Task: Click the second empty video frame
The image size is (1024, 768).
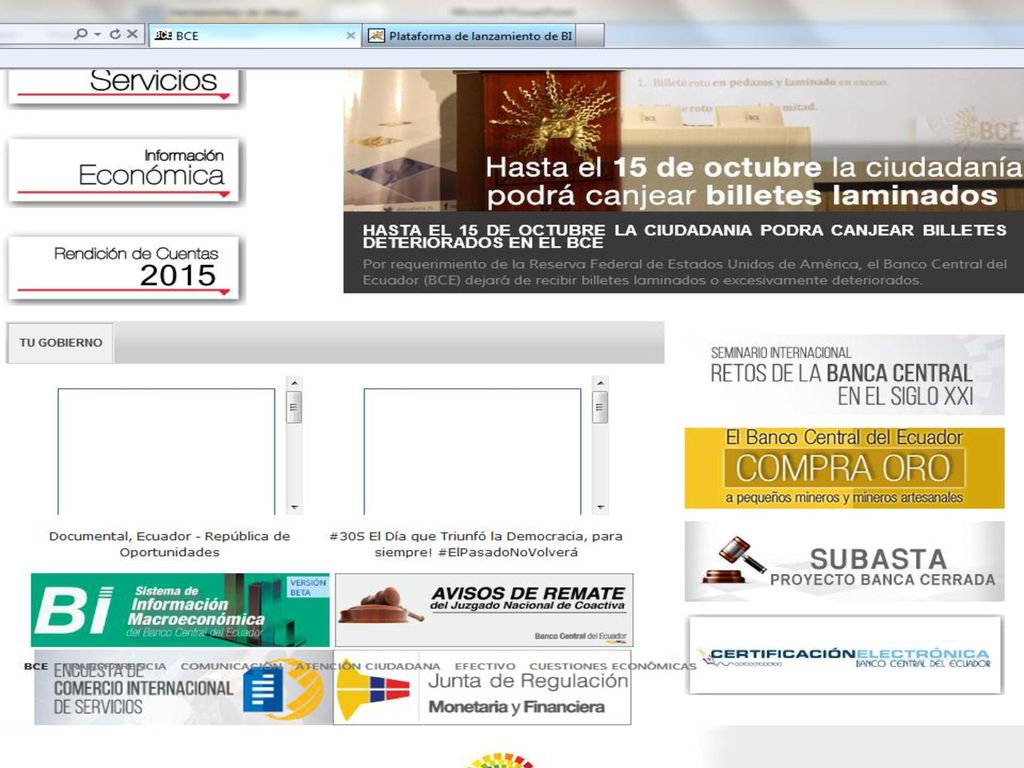Action: point(472,451)
